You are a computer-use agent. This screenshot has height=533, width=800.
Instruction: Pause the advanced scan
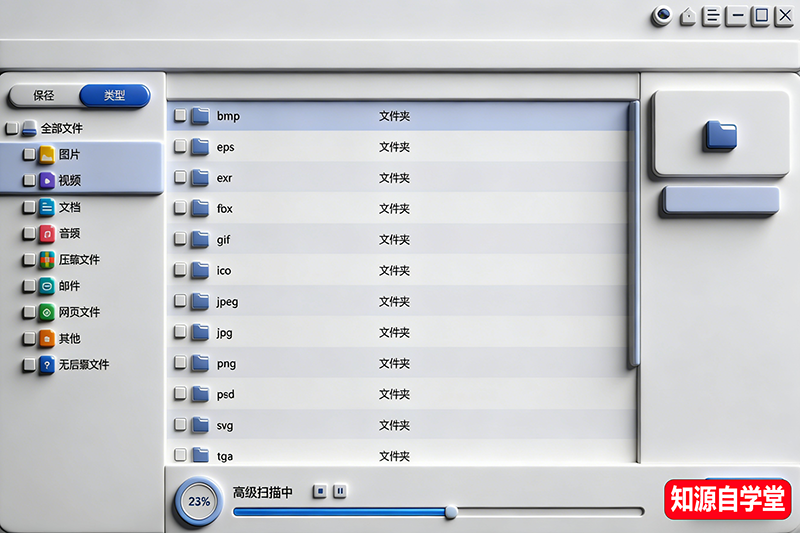click(340, 491)
